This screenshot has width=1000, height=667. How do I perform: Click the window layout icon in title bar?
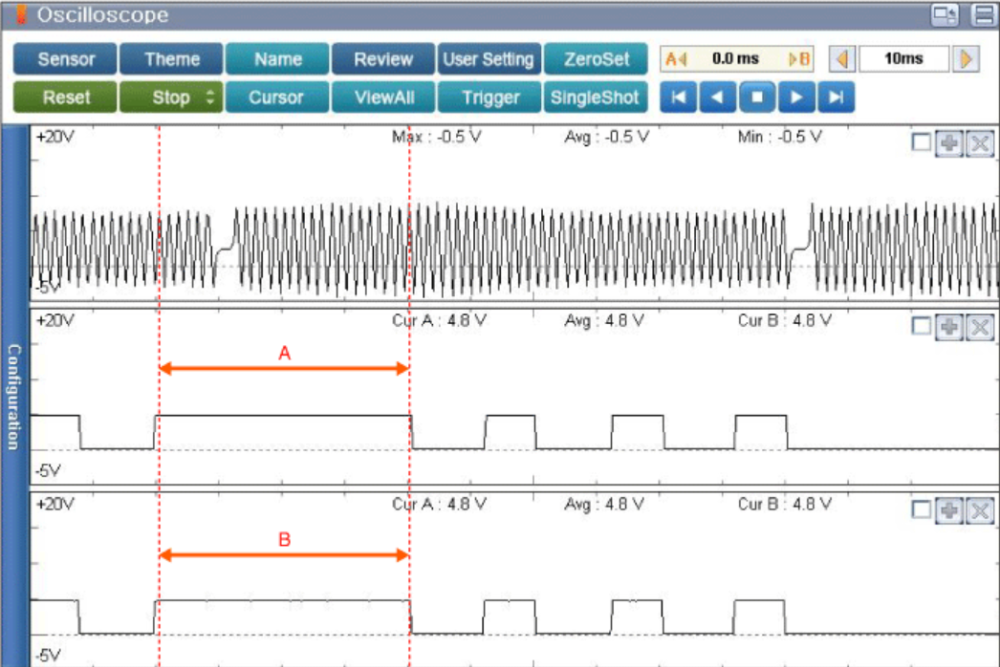[944, 14]
